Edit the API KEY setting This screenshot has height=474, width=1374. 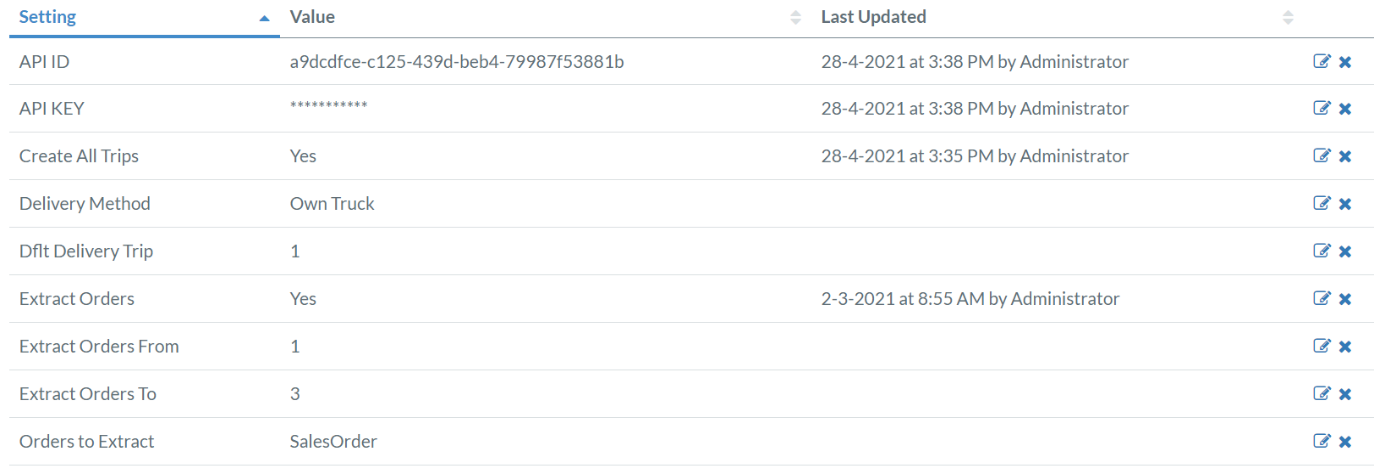click(1322, 109)
